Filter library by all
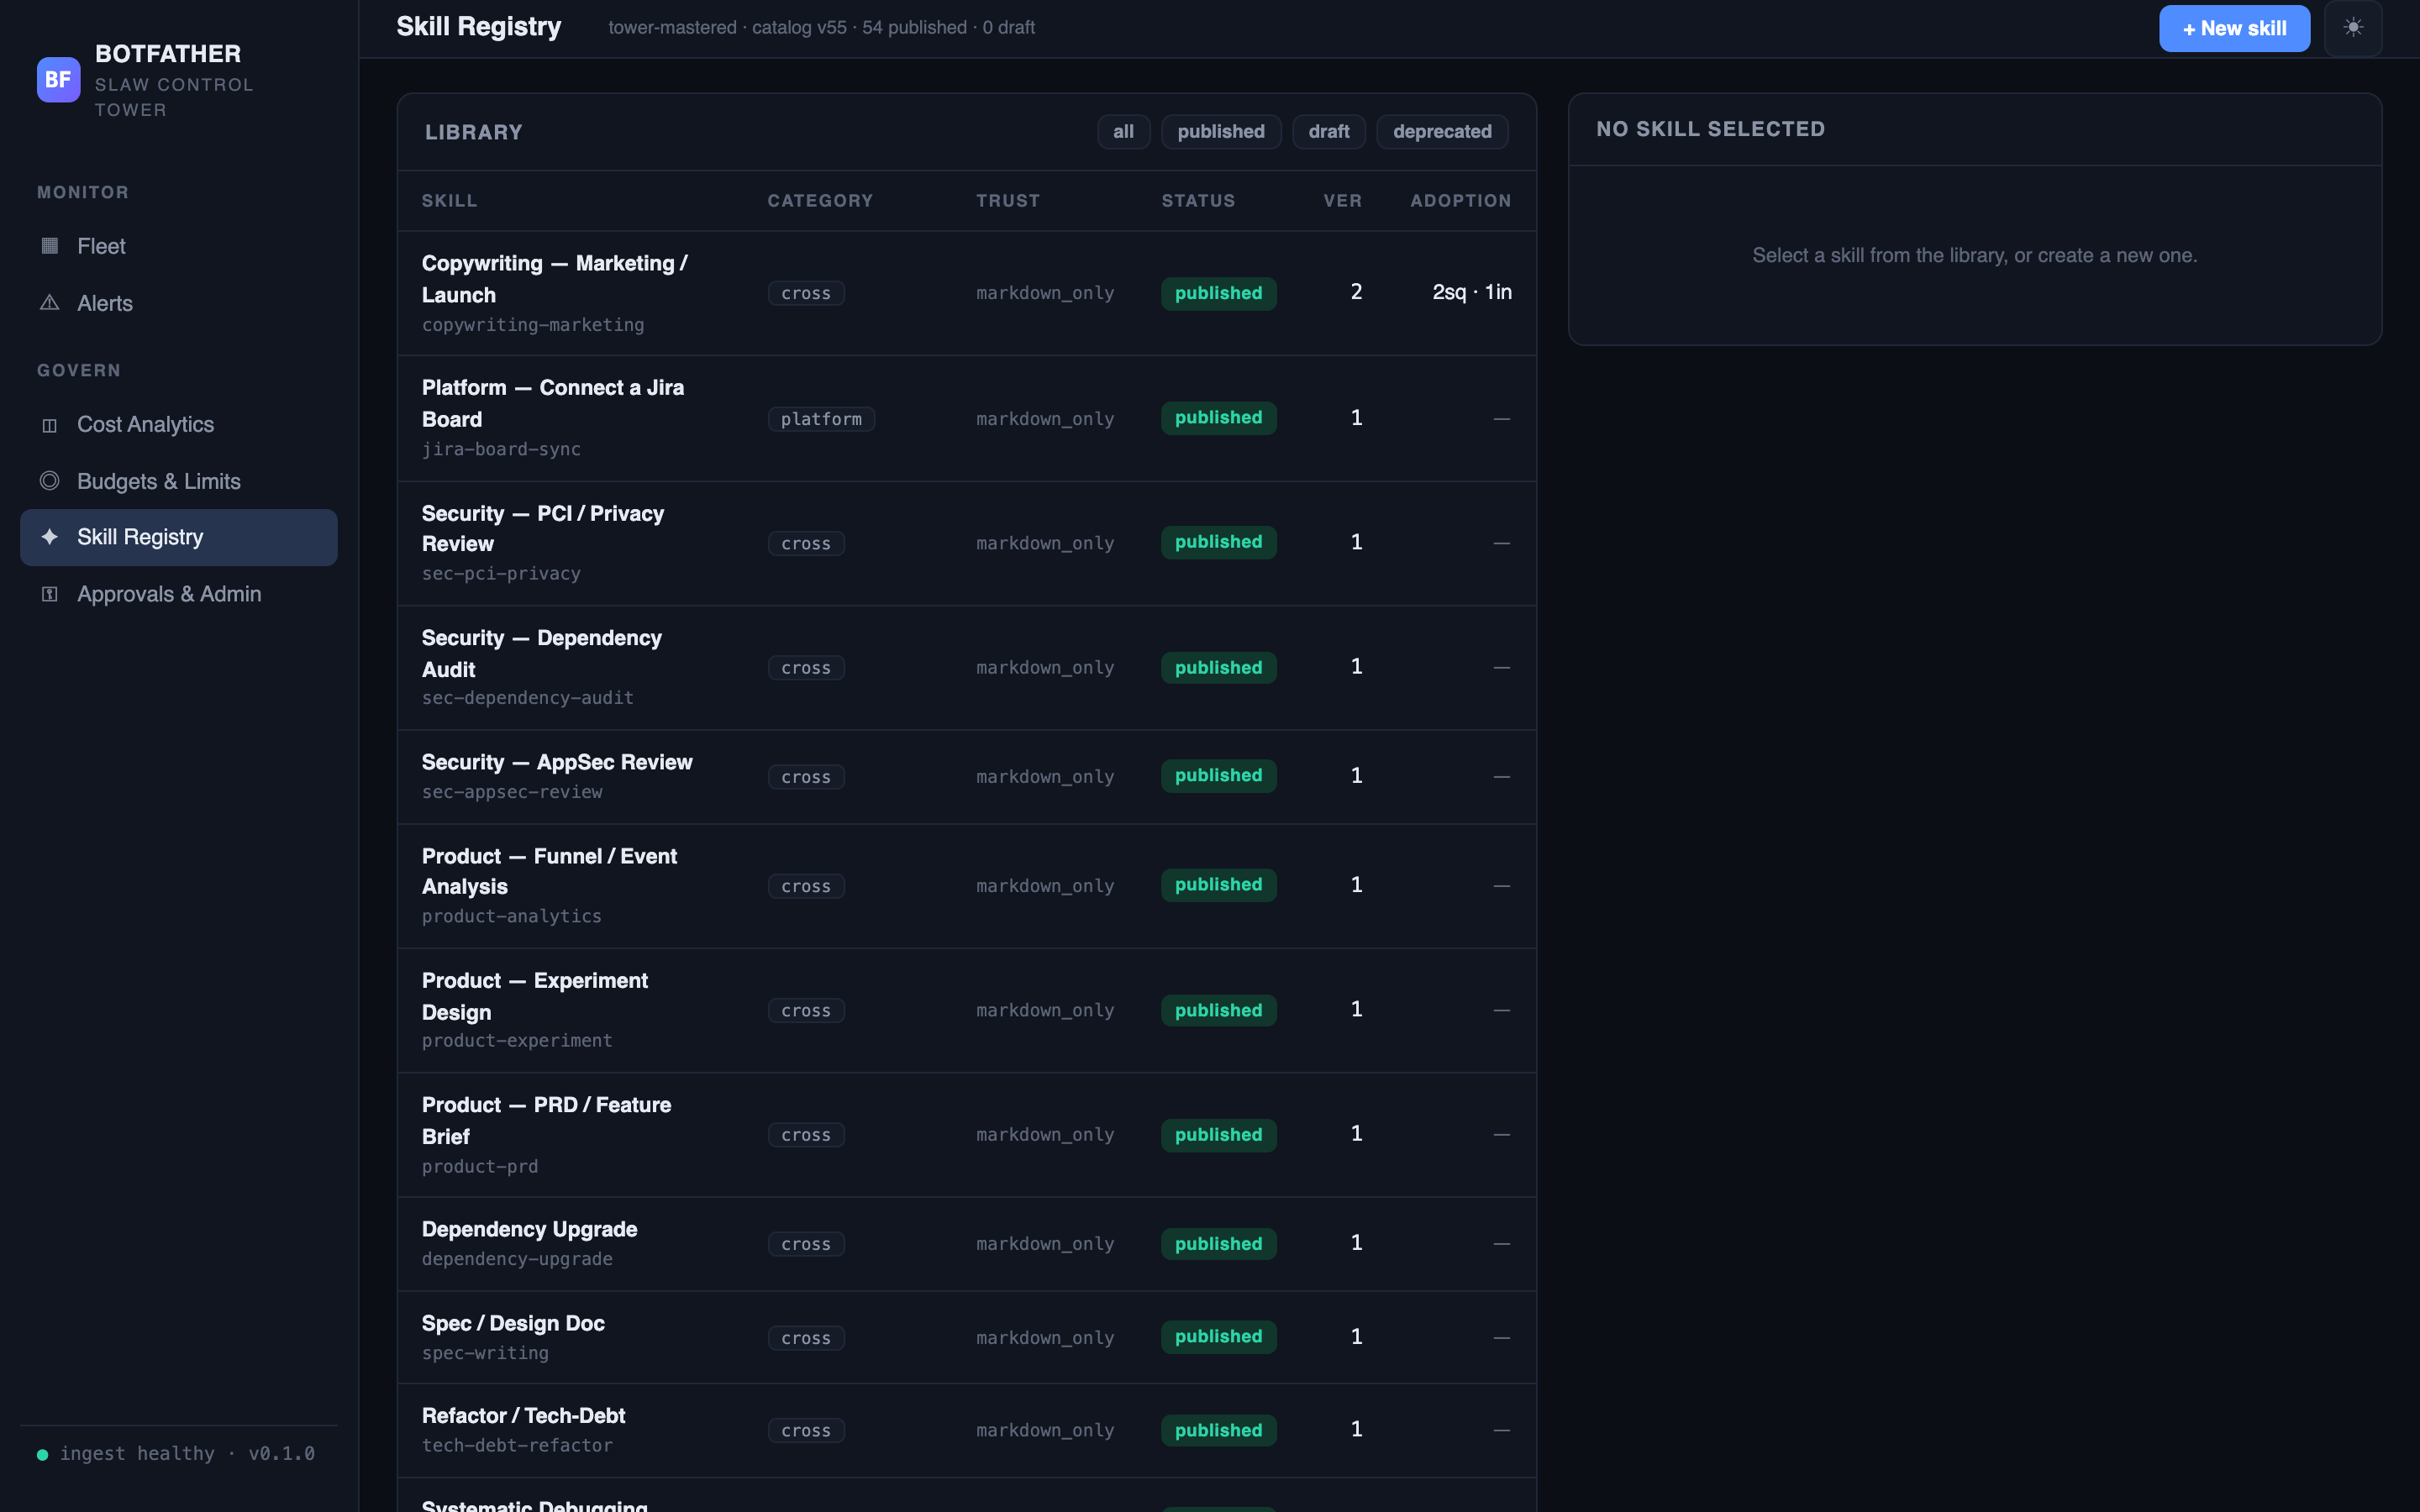 pyautogui.click(x=1123, y=132)
